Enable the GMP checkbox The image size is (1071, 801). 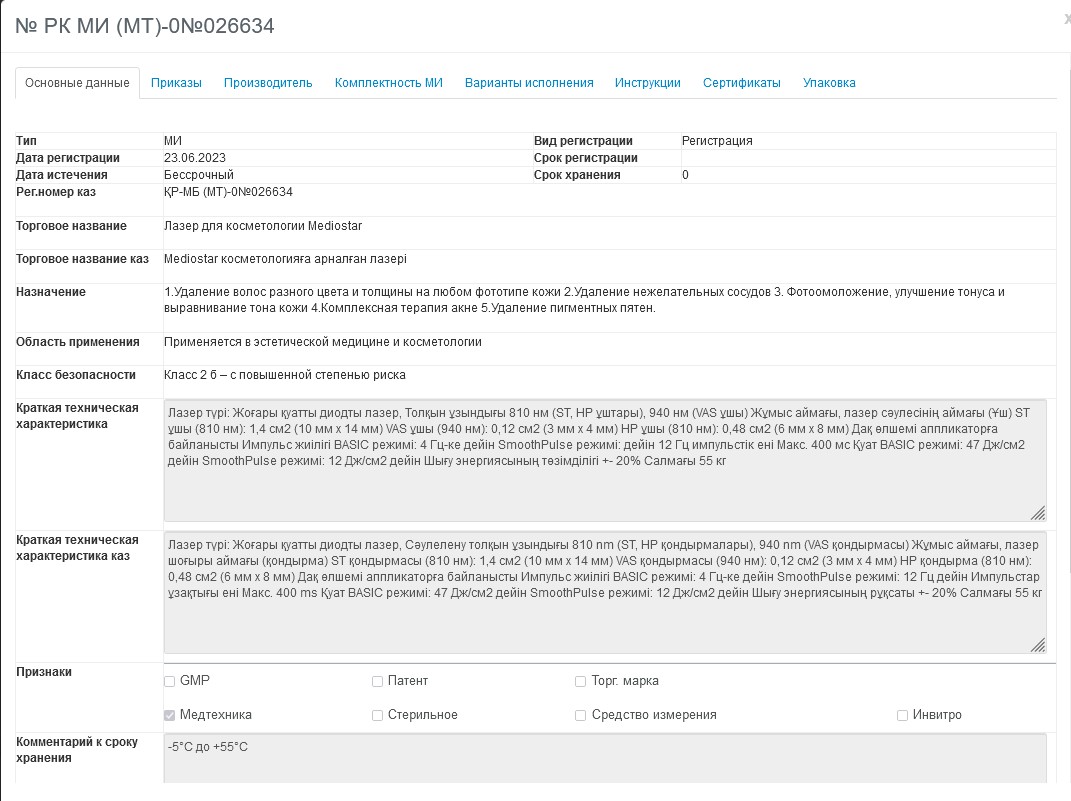click(x=170, y=682)
